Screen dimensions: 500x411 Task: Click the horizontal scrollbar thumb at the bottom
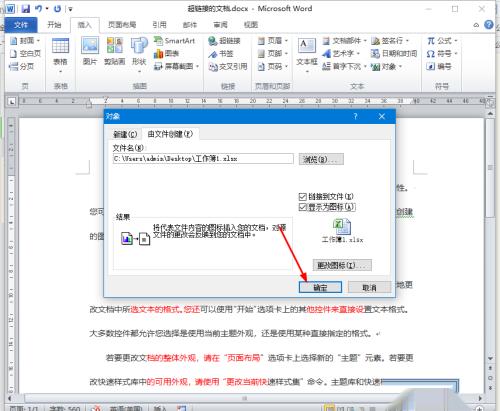coord(245,398)
